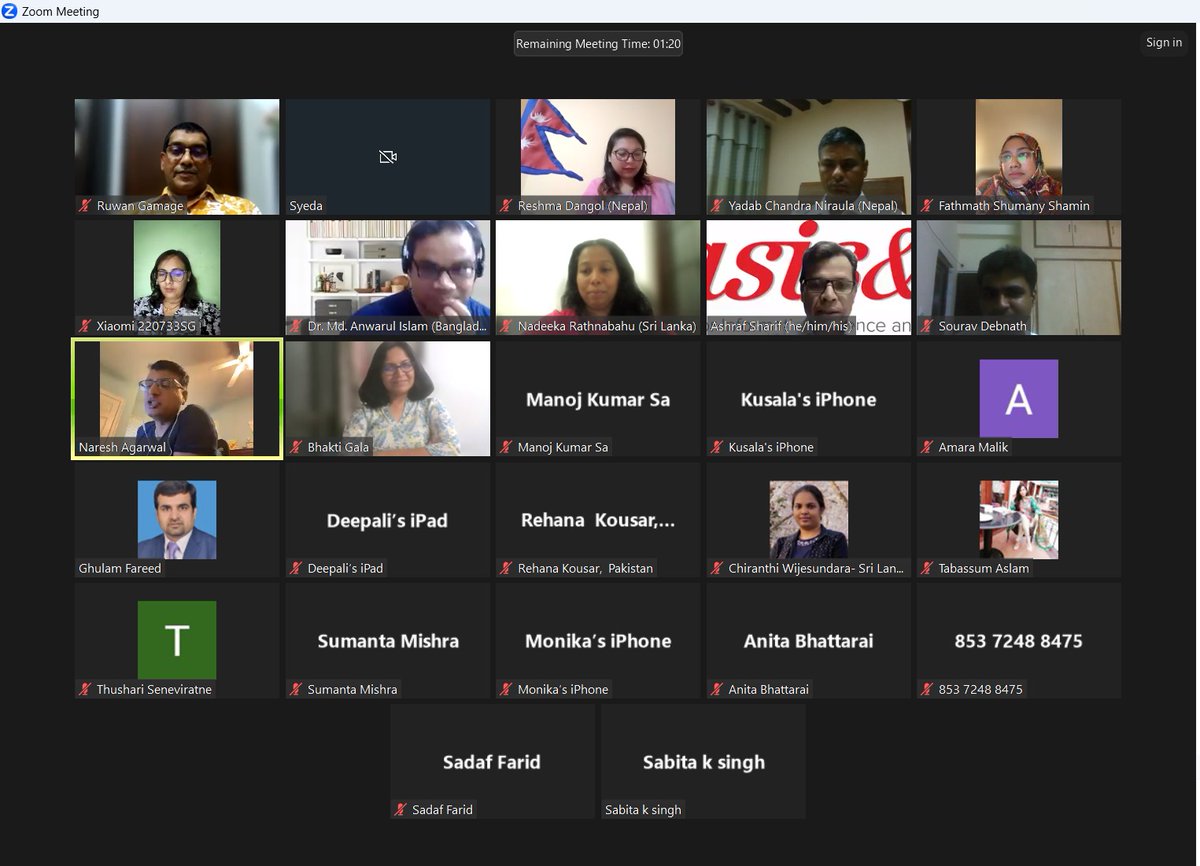Click muted mic icon beside Thushari Seneviratne
The height and width of the screenshot is (866, 1200).
tap(86, 689)
